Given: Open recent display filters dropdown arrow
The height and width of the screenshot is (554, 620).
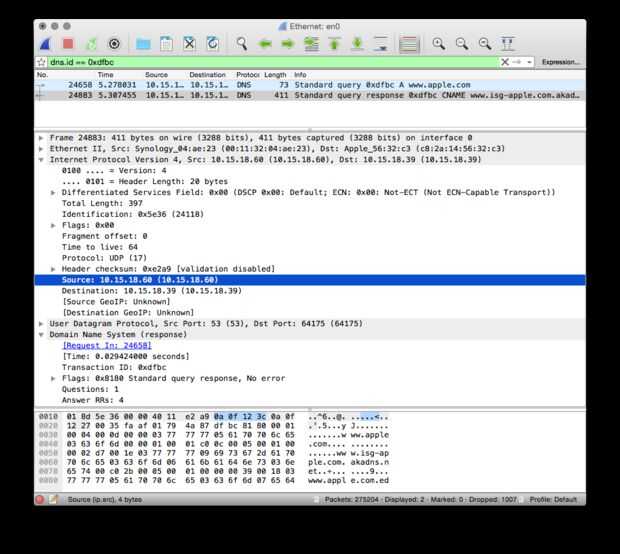Looking at the screenshot, I should pos(529,62).
